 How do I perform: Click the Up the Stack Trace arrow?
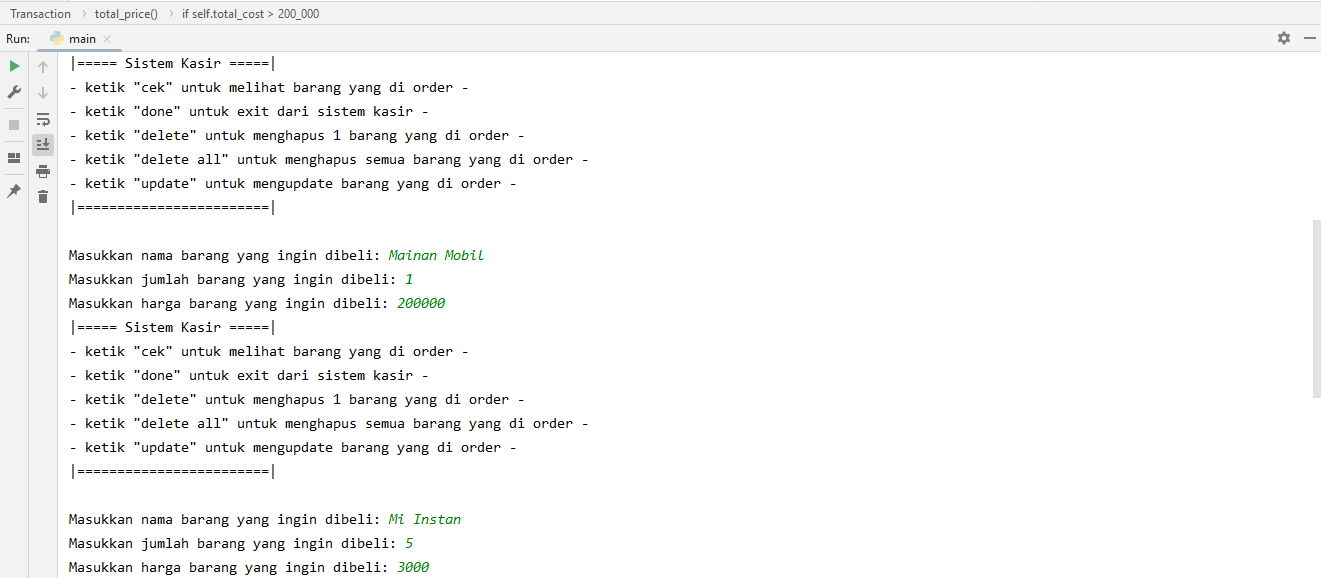click(x=43, y=67)
